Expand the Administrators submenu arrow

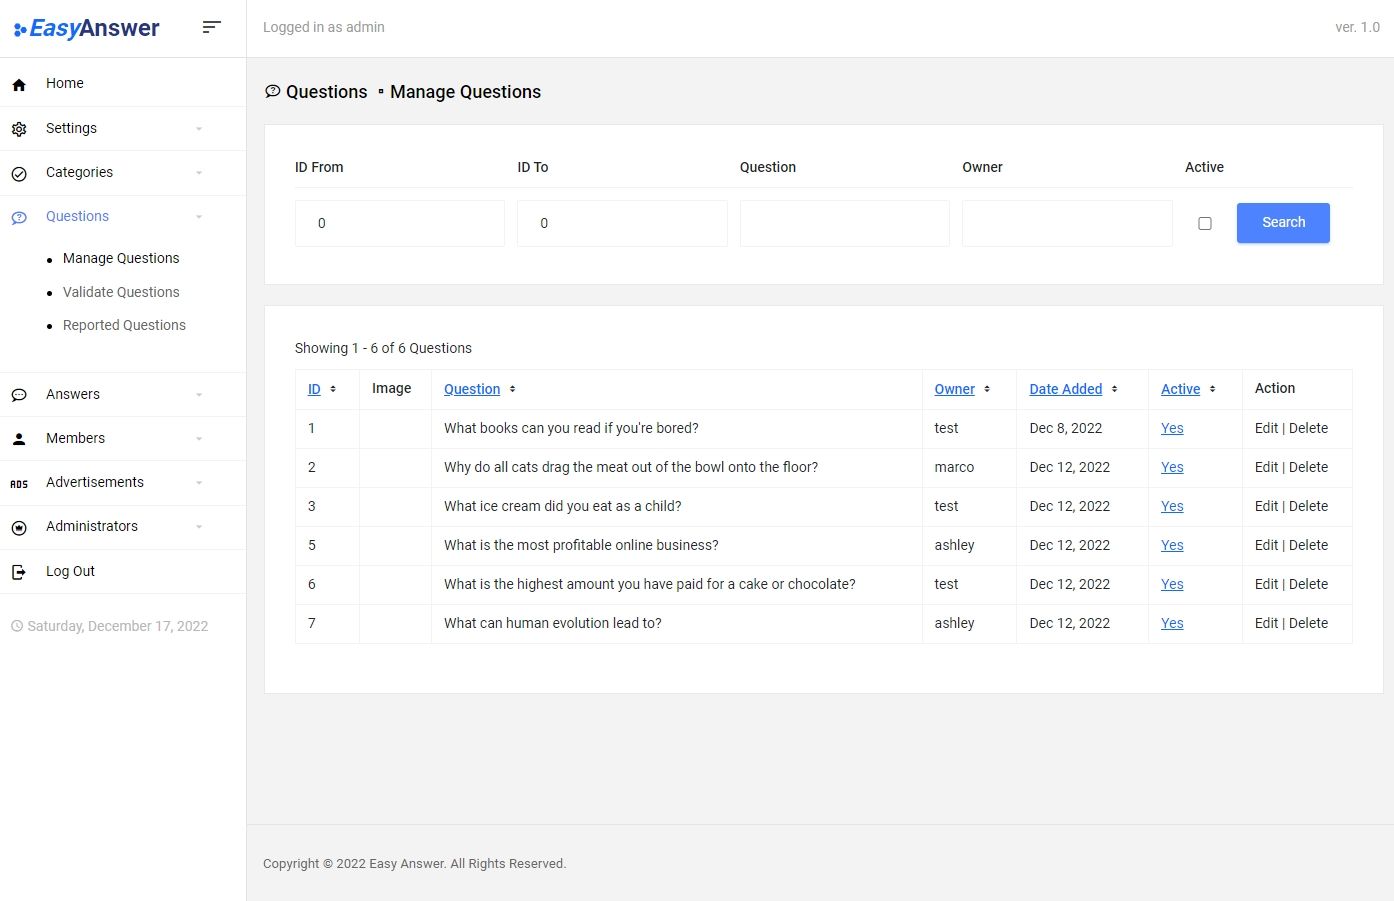[199, 527]
